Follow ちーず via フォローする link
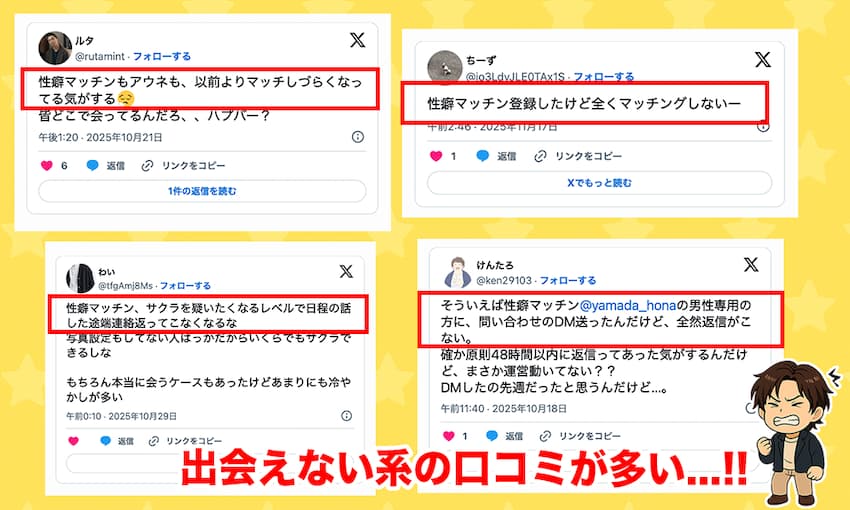The width and height of the screenshot is (850, 510). [603, 76]
